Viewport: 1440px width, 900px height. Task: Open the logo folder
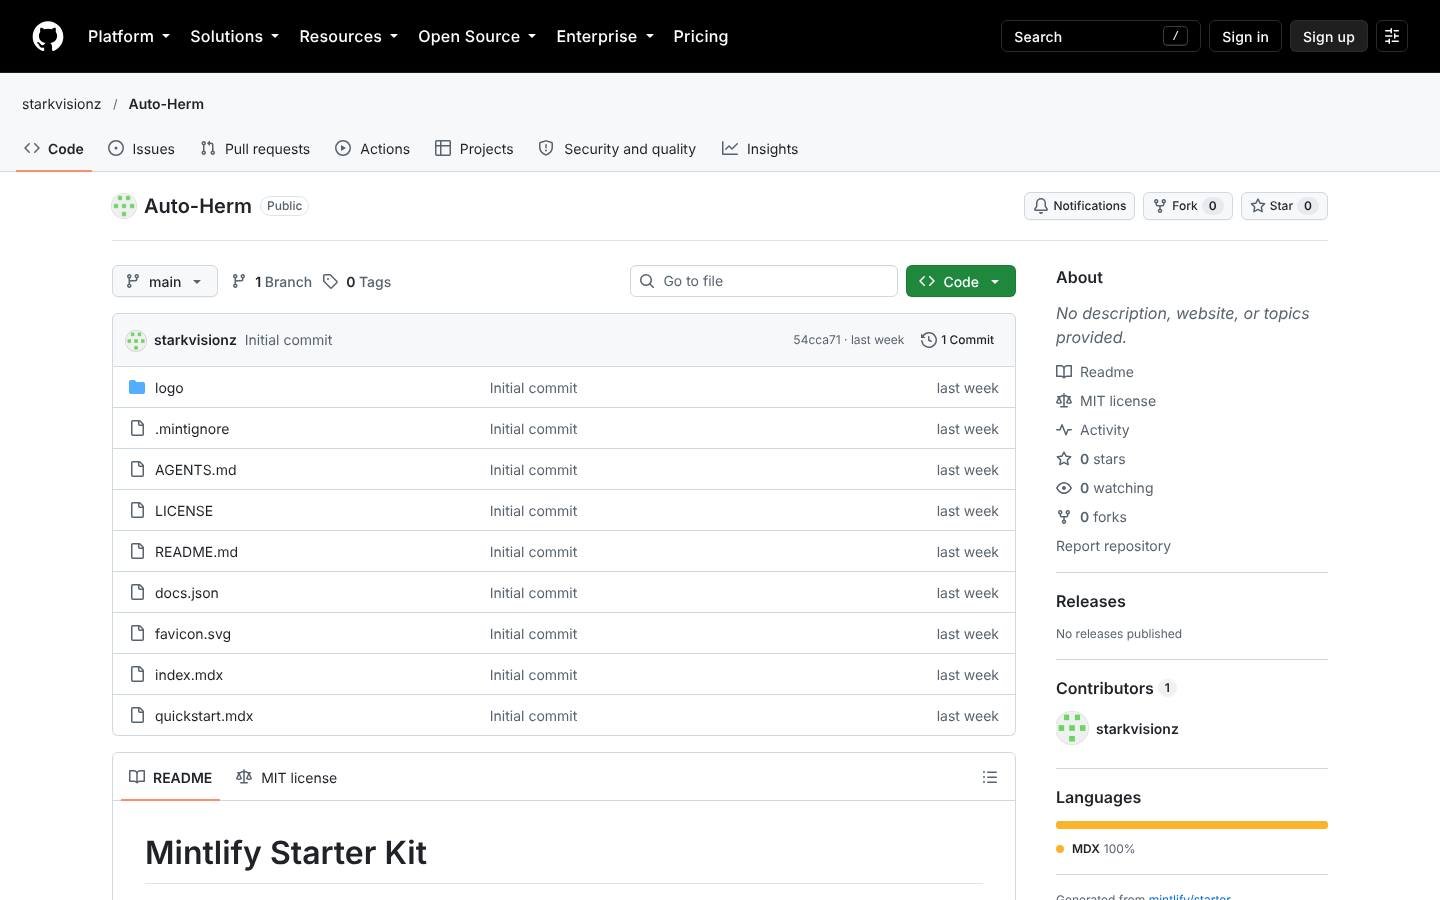click(x=169, y=388)
